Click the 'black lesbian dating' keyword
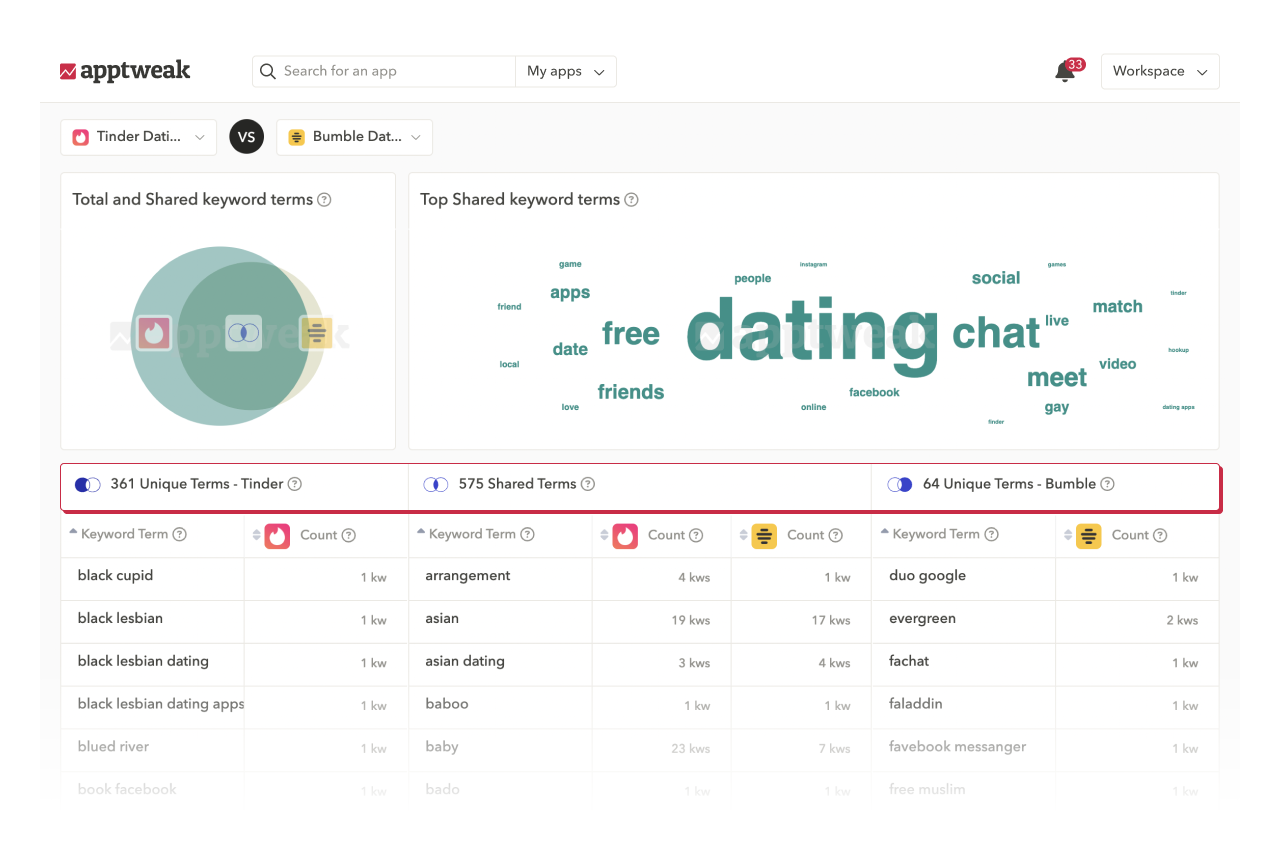 (x=143, y=661)
